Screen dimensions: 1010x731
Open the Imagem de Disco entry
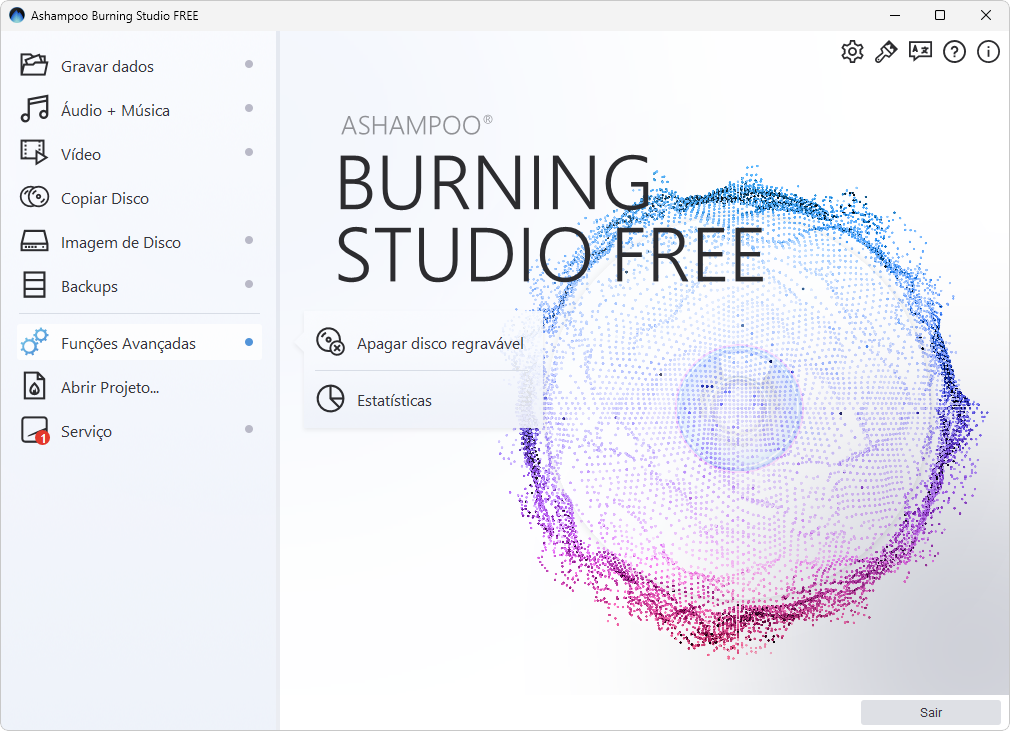coord(120,242)
